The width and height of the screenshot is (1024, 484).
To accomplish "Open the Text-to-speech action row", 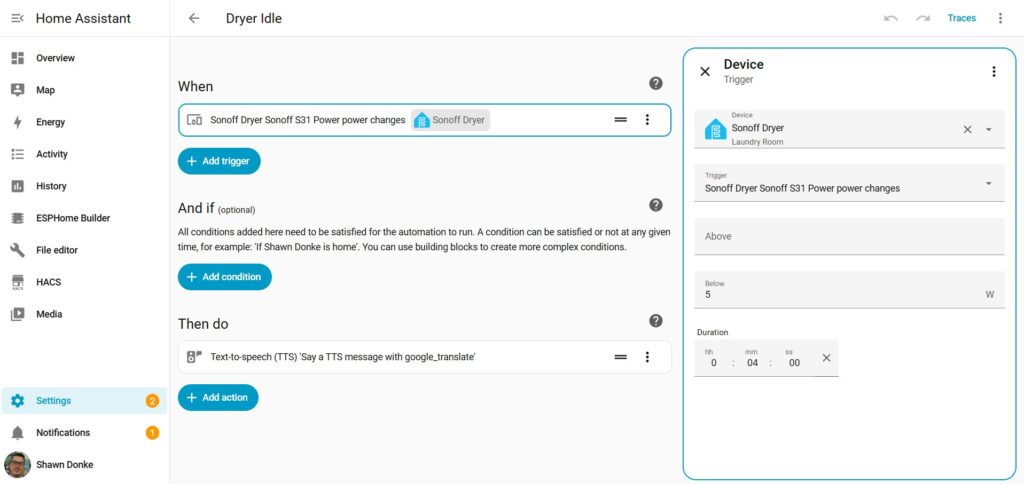I will point(424,357).
